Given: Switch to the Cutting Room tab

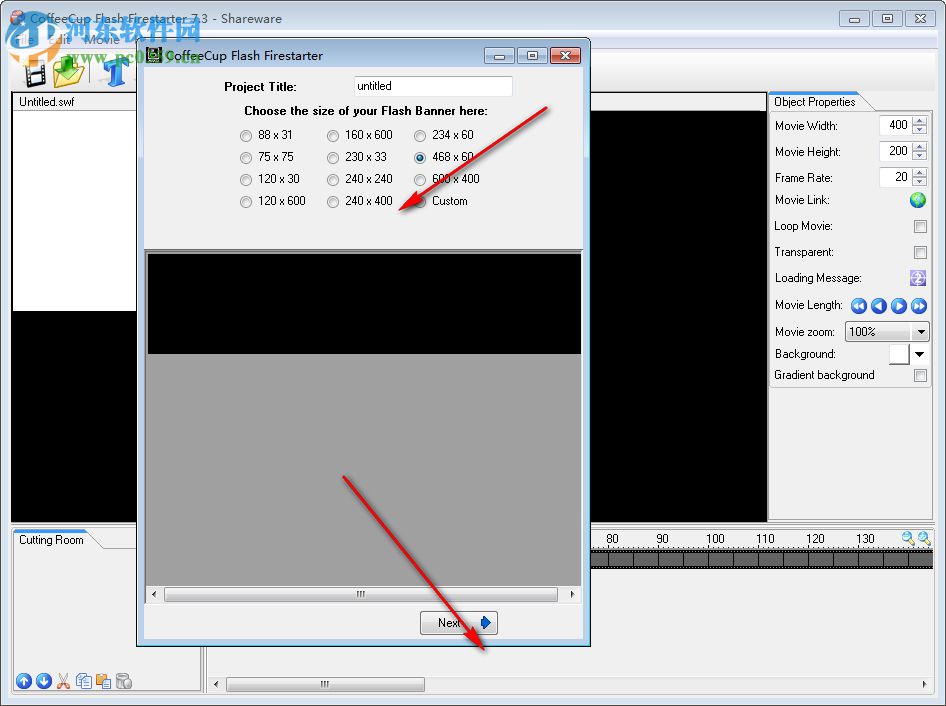Looking at the screenshot, I should coord(51,540).
